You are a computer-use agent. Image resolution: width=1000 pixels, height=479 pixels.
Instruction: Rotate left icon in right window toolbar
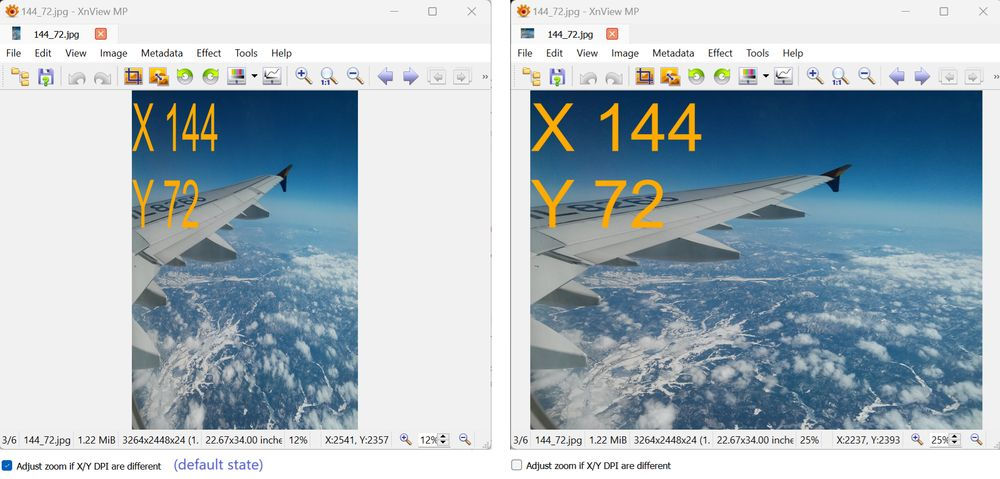point(696,77)
